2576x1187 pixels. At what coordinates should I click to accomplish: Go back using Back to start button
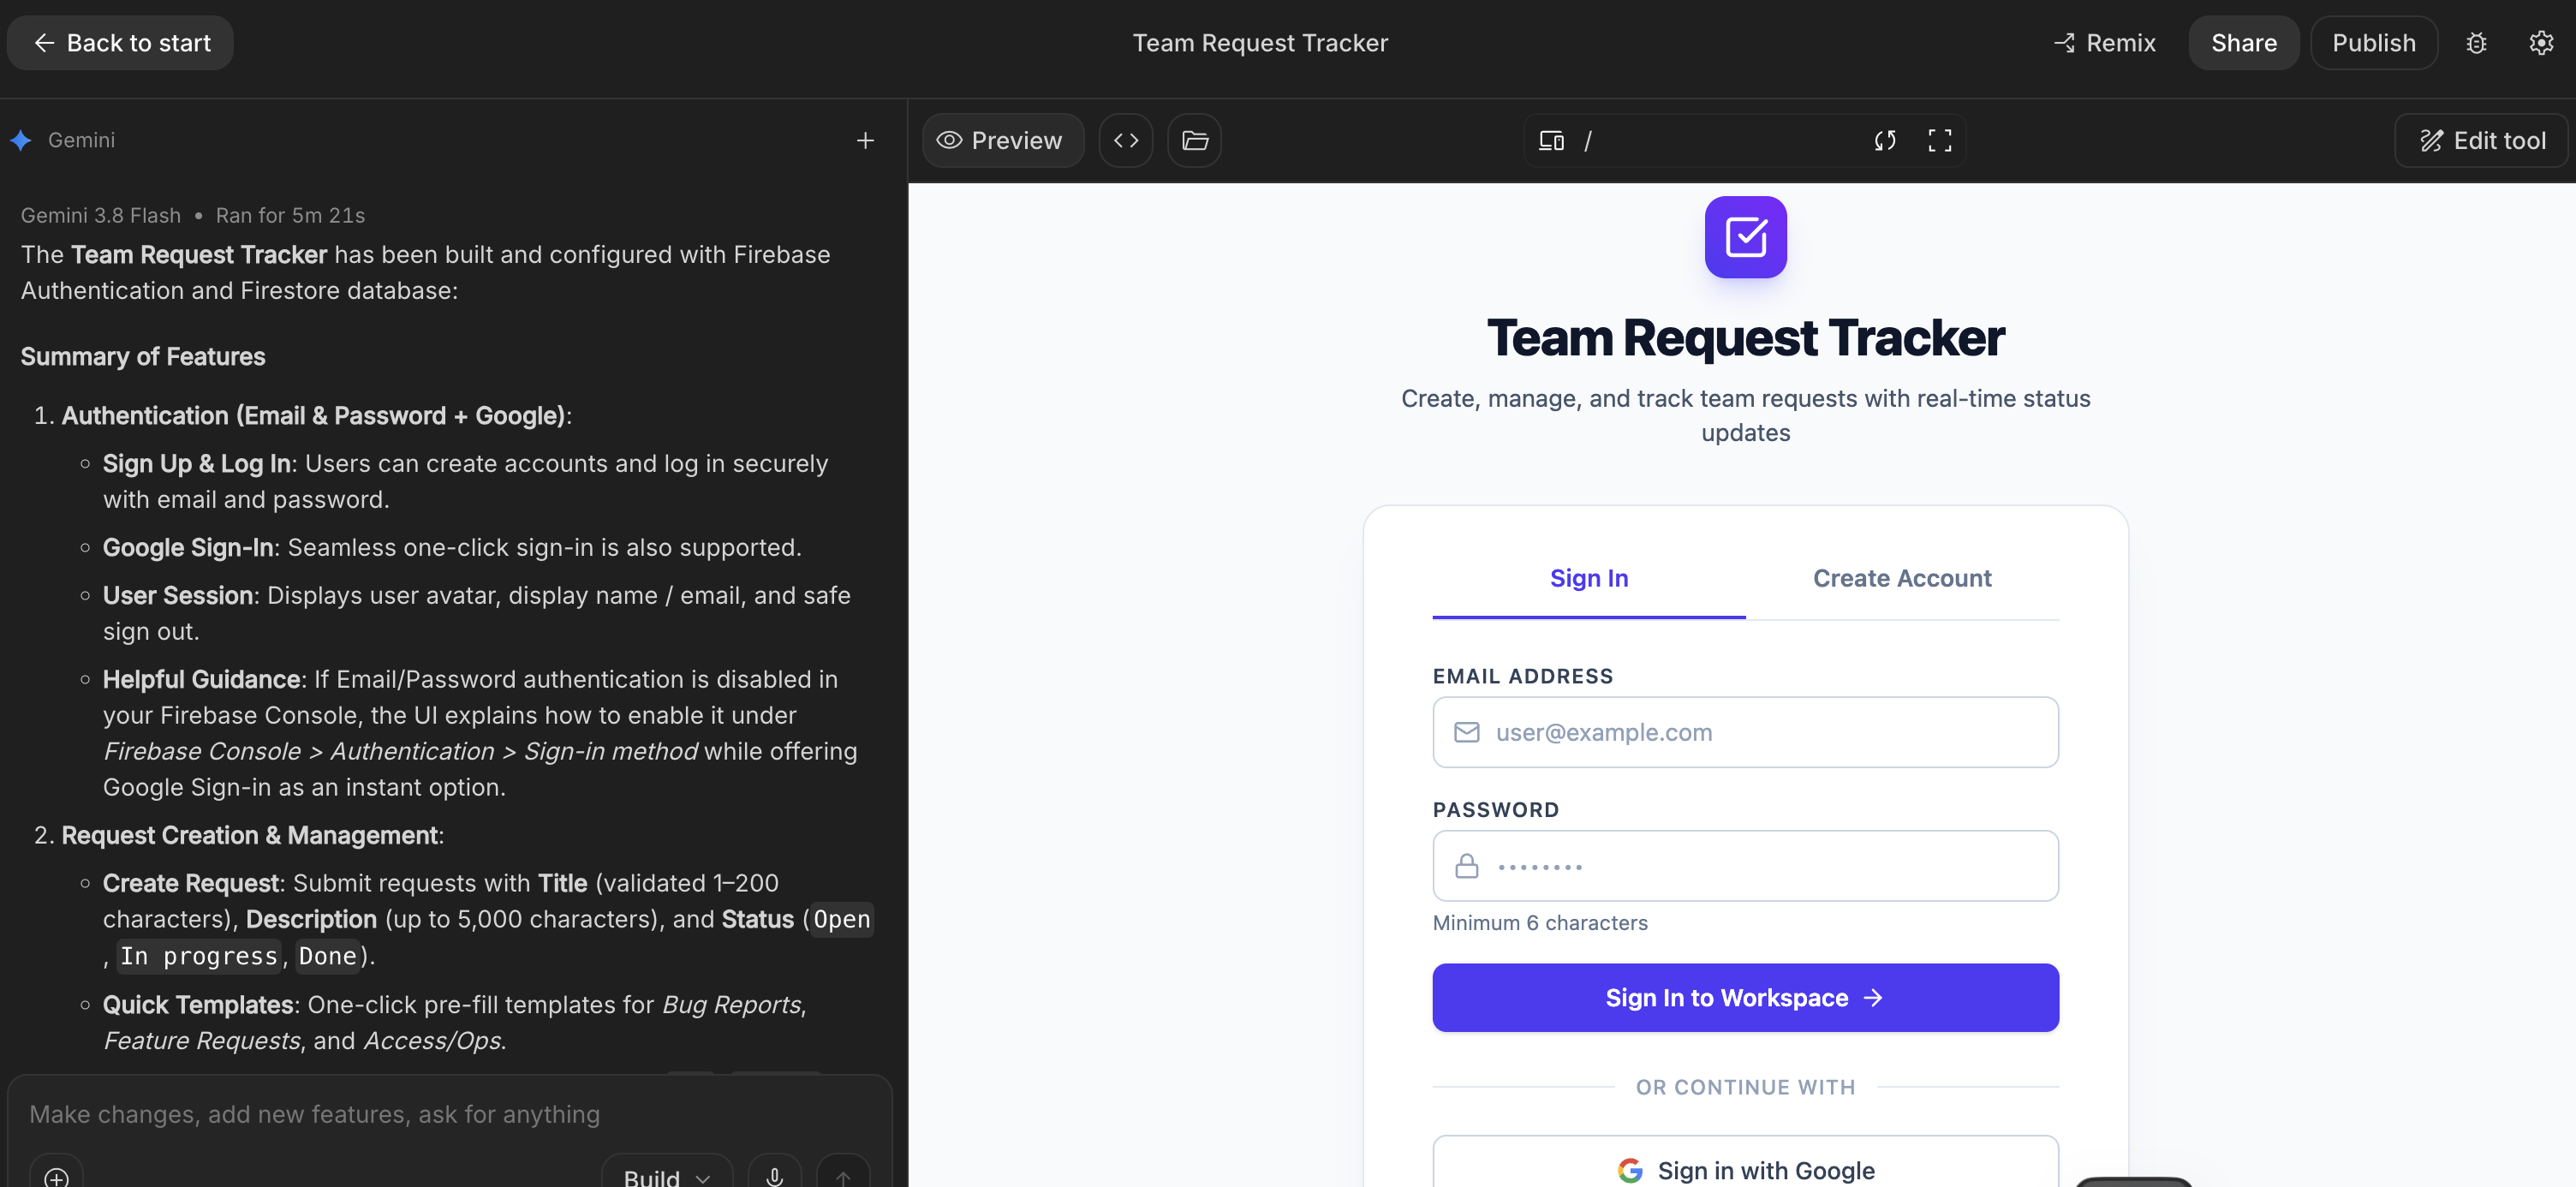click(x=120, y=43)
